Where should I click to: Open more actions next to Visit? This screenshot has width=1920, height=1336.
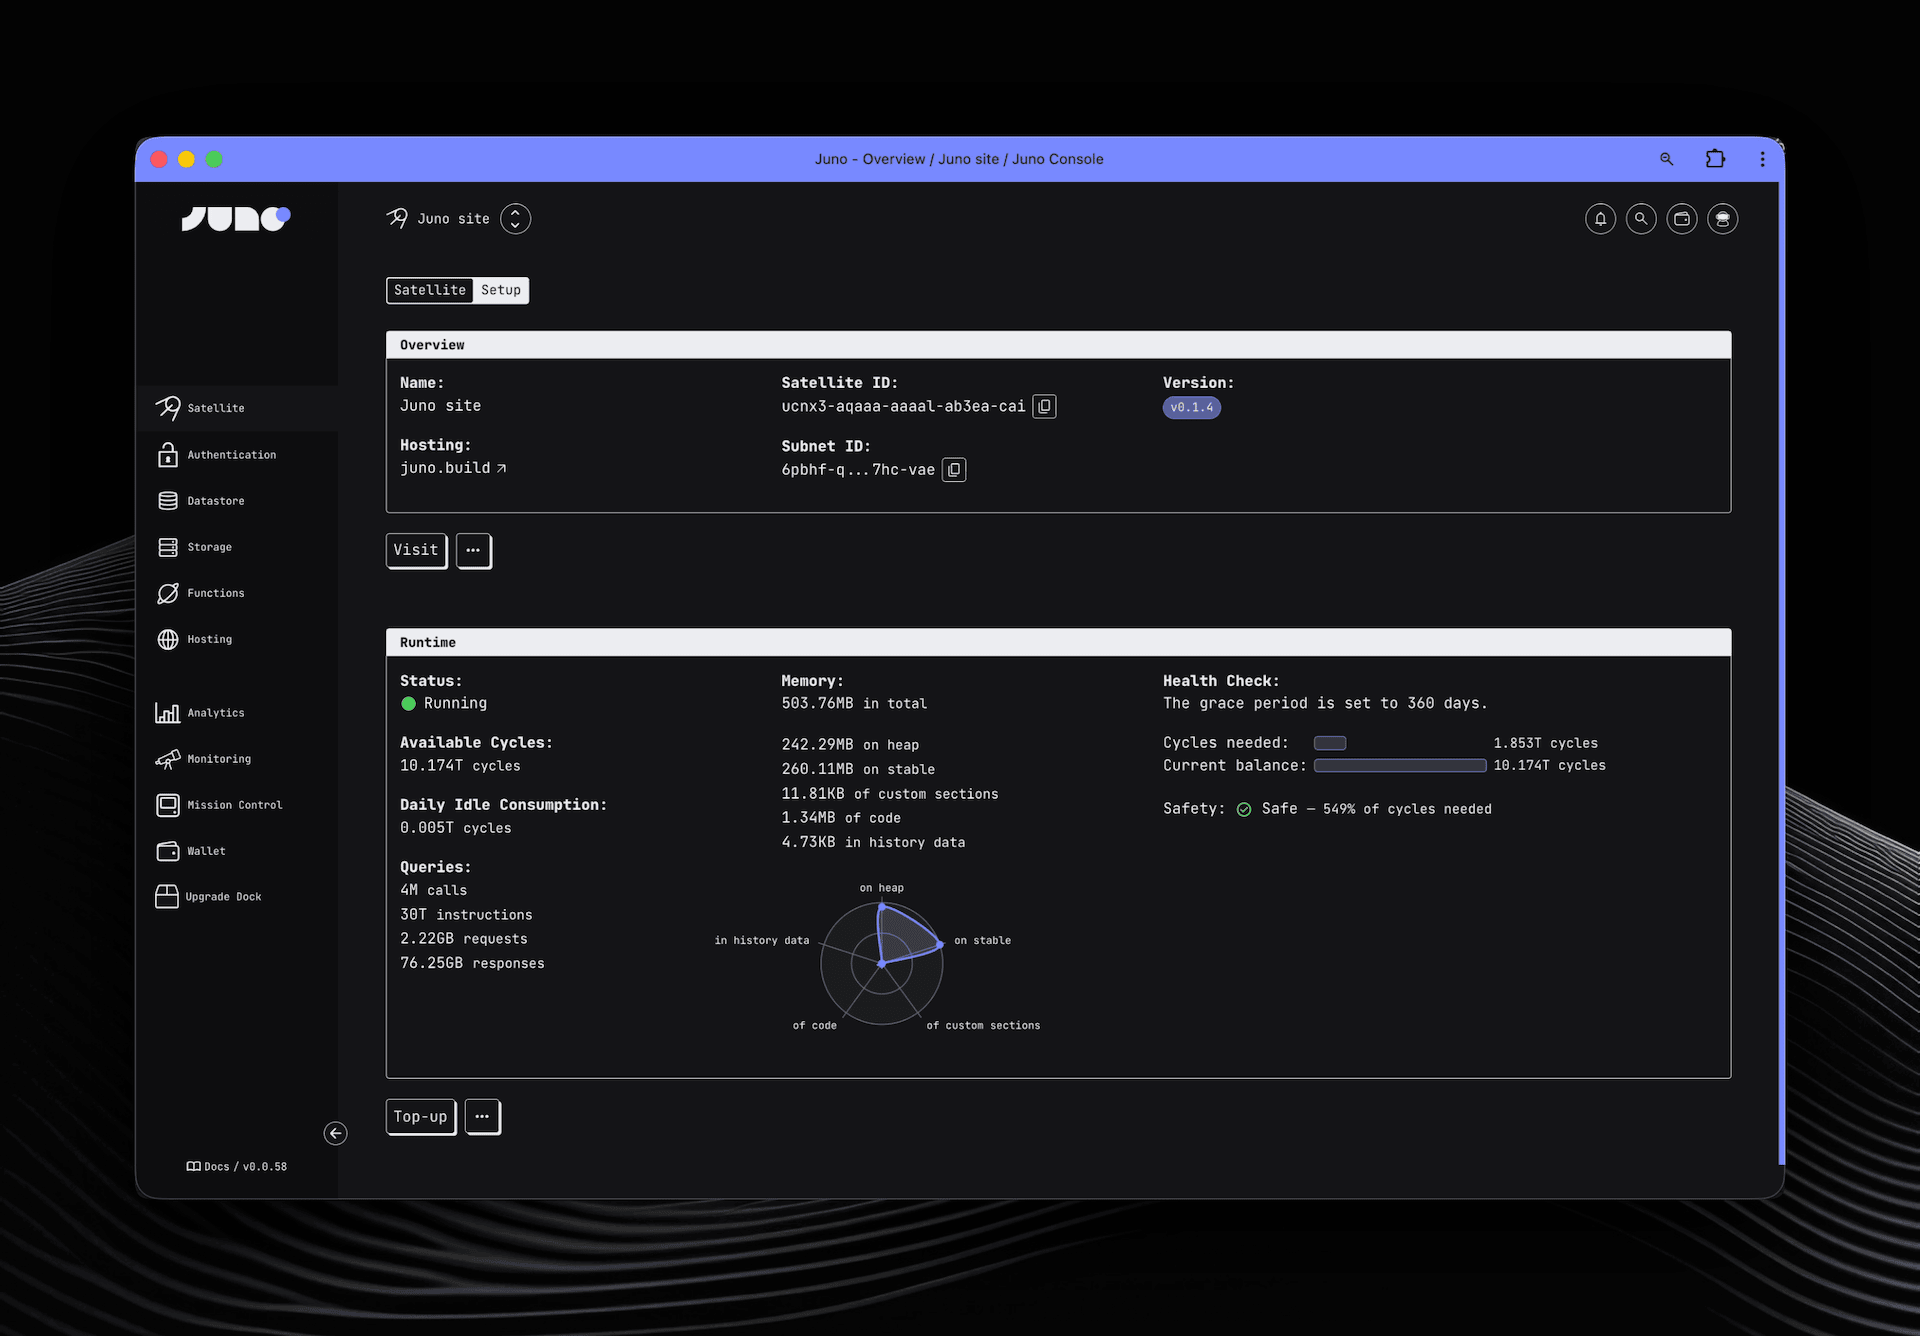click(x=473, y=550)
